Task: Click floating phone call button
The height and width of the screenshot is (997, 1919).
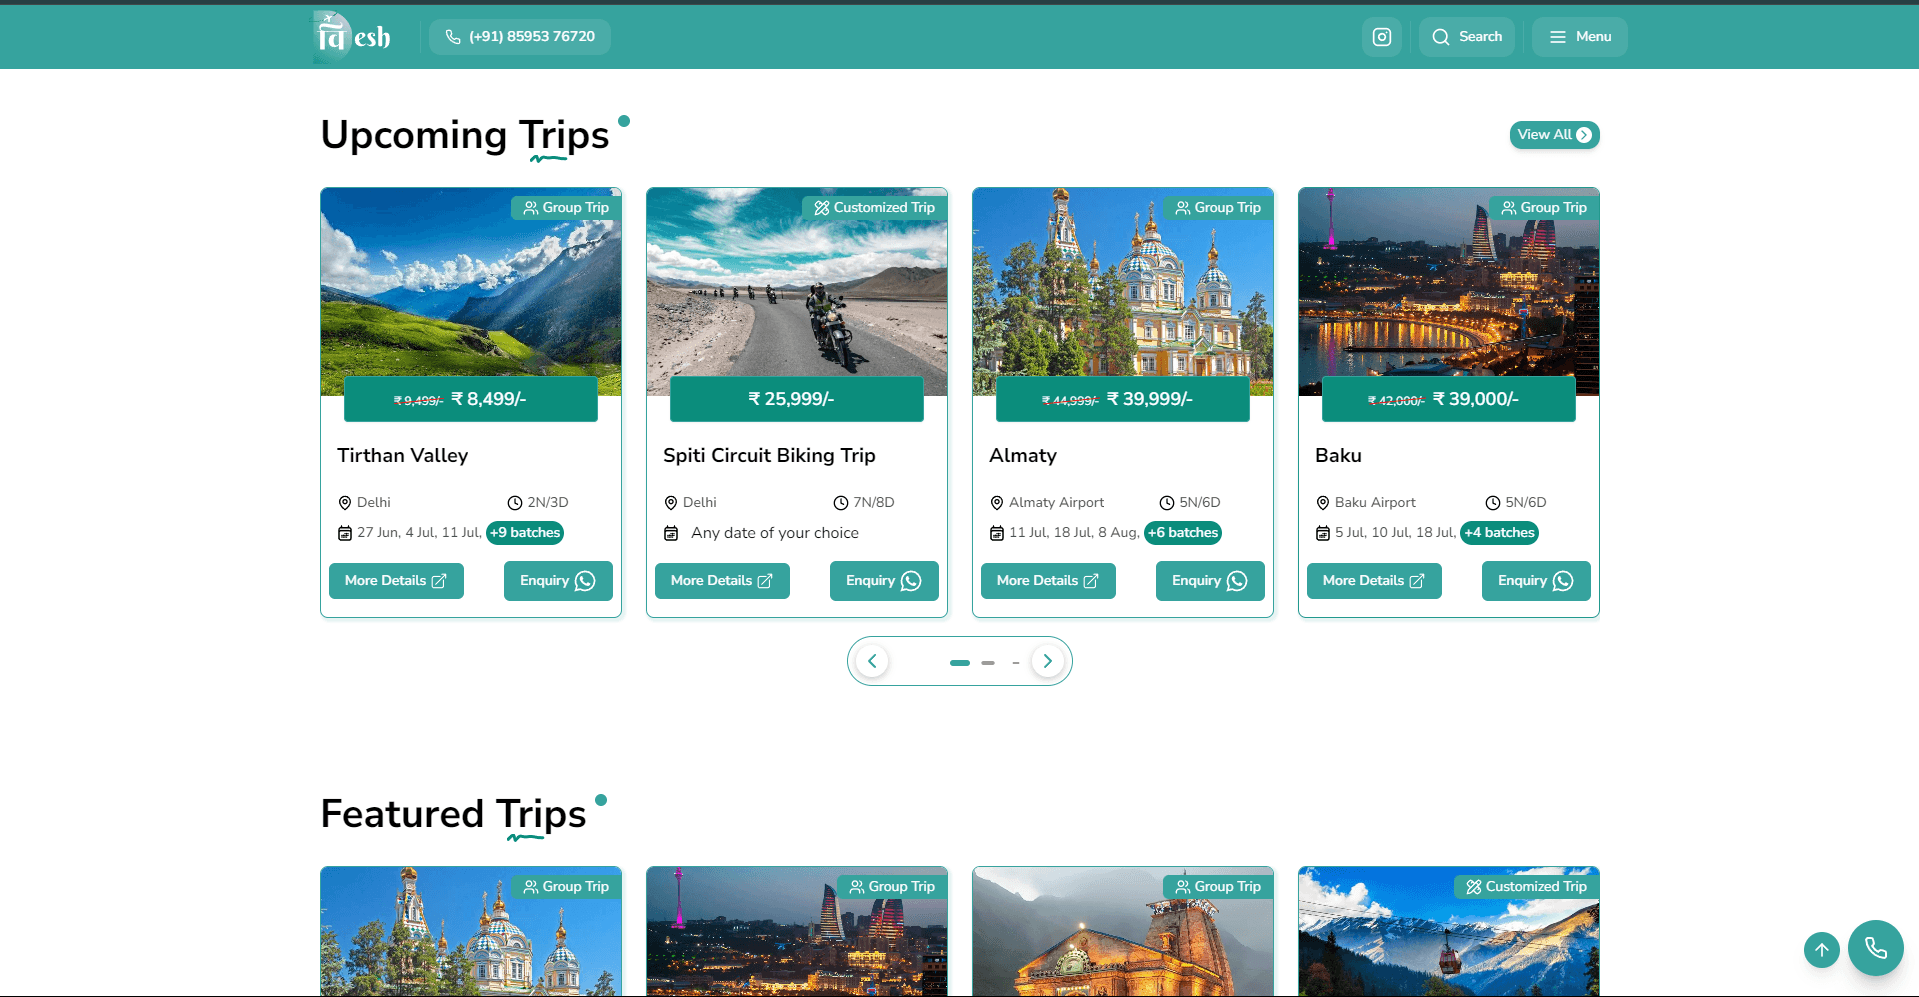Action: 1876,948
